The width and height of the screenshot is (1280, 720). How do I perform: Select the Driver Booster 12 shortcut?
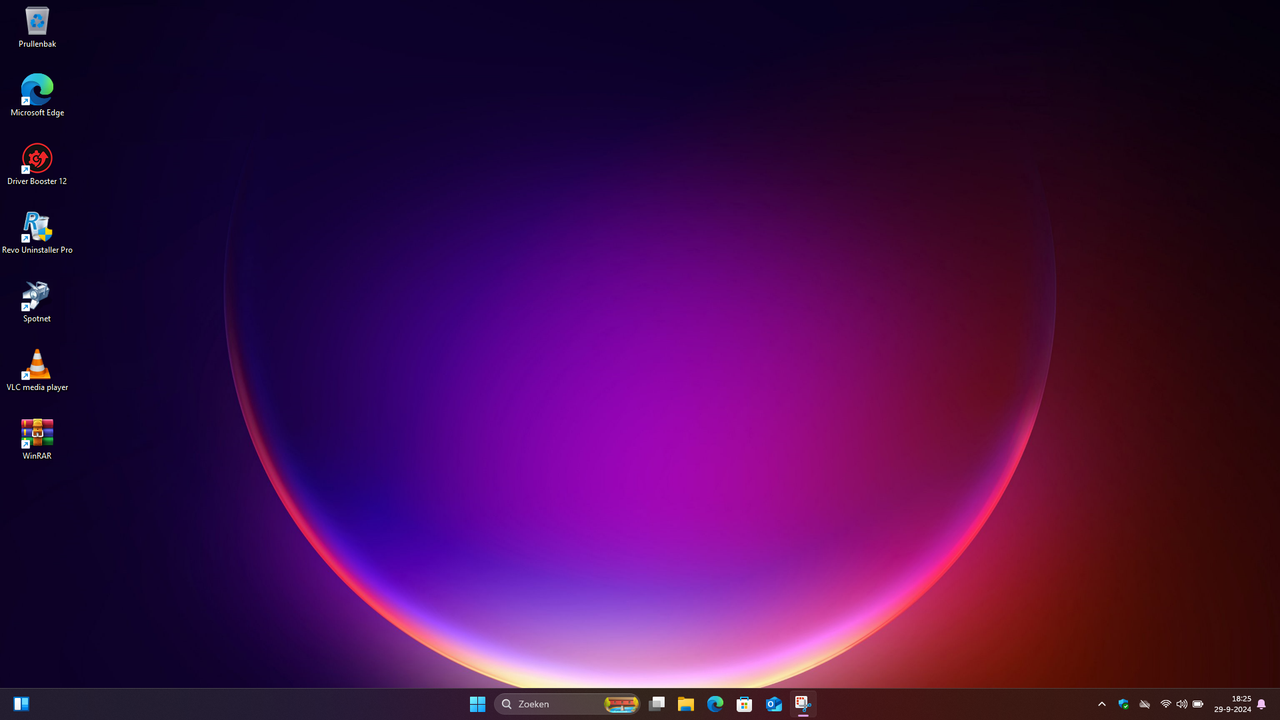37,165
